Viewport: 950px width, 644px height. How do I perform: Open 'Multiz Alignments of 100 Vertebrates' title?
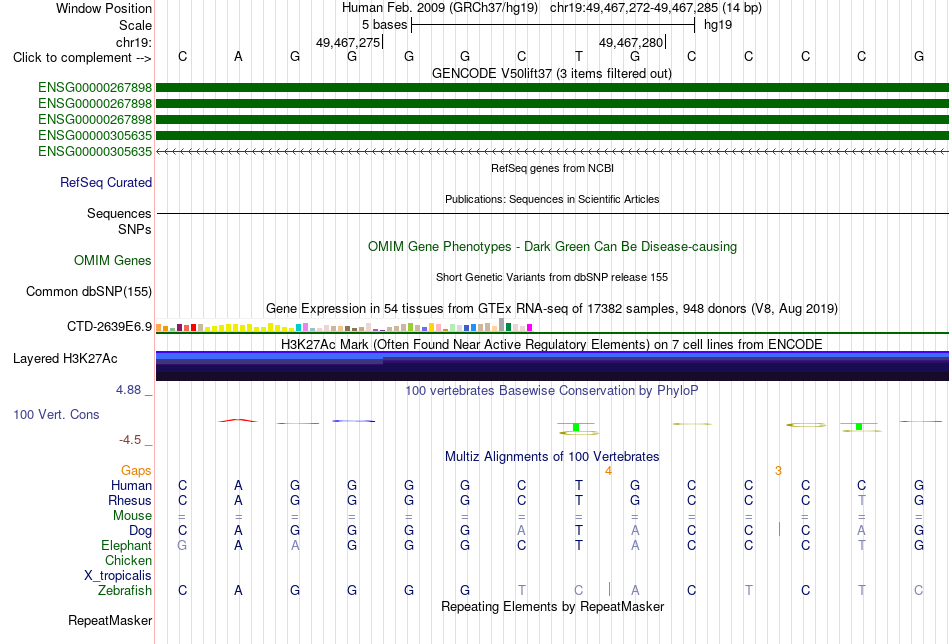click(x=552, y=456)
